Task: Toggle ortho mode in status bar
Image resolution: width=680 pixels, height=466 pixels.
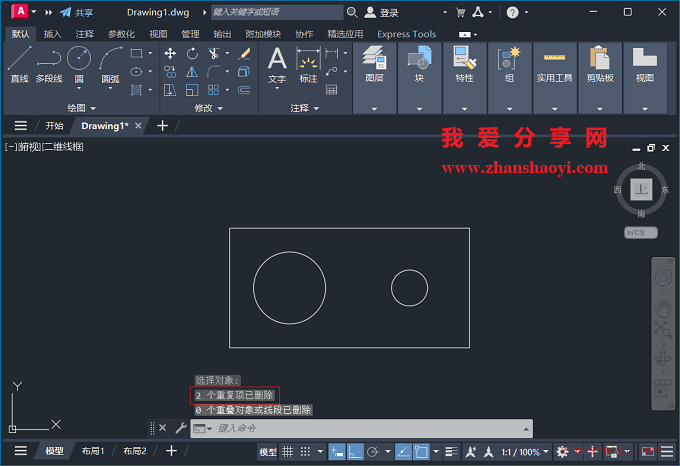Action: coord(355,452)
